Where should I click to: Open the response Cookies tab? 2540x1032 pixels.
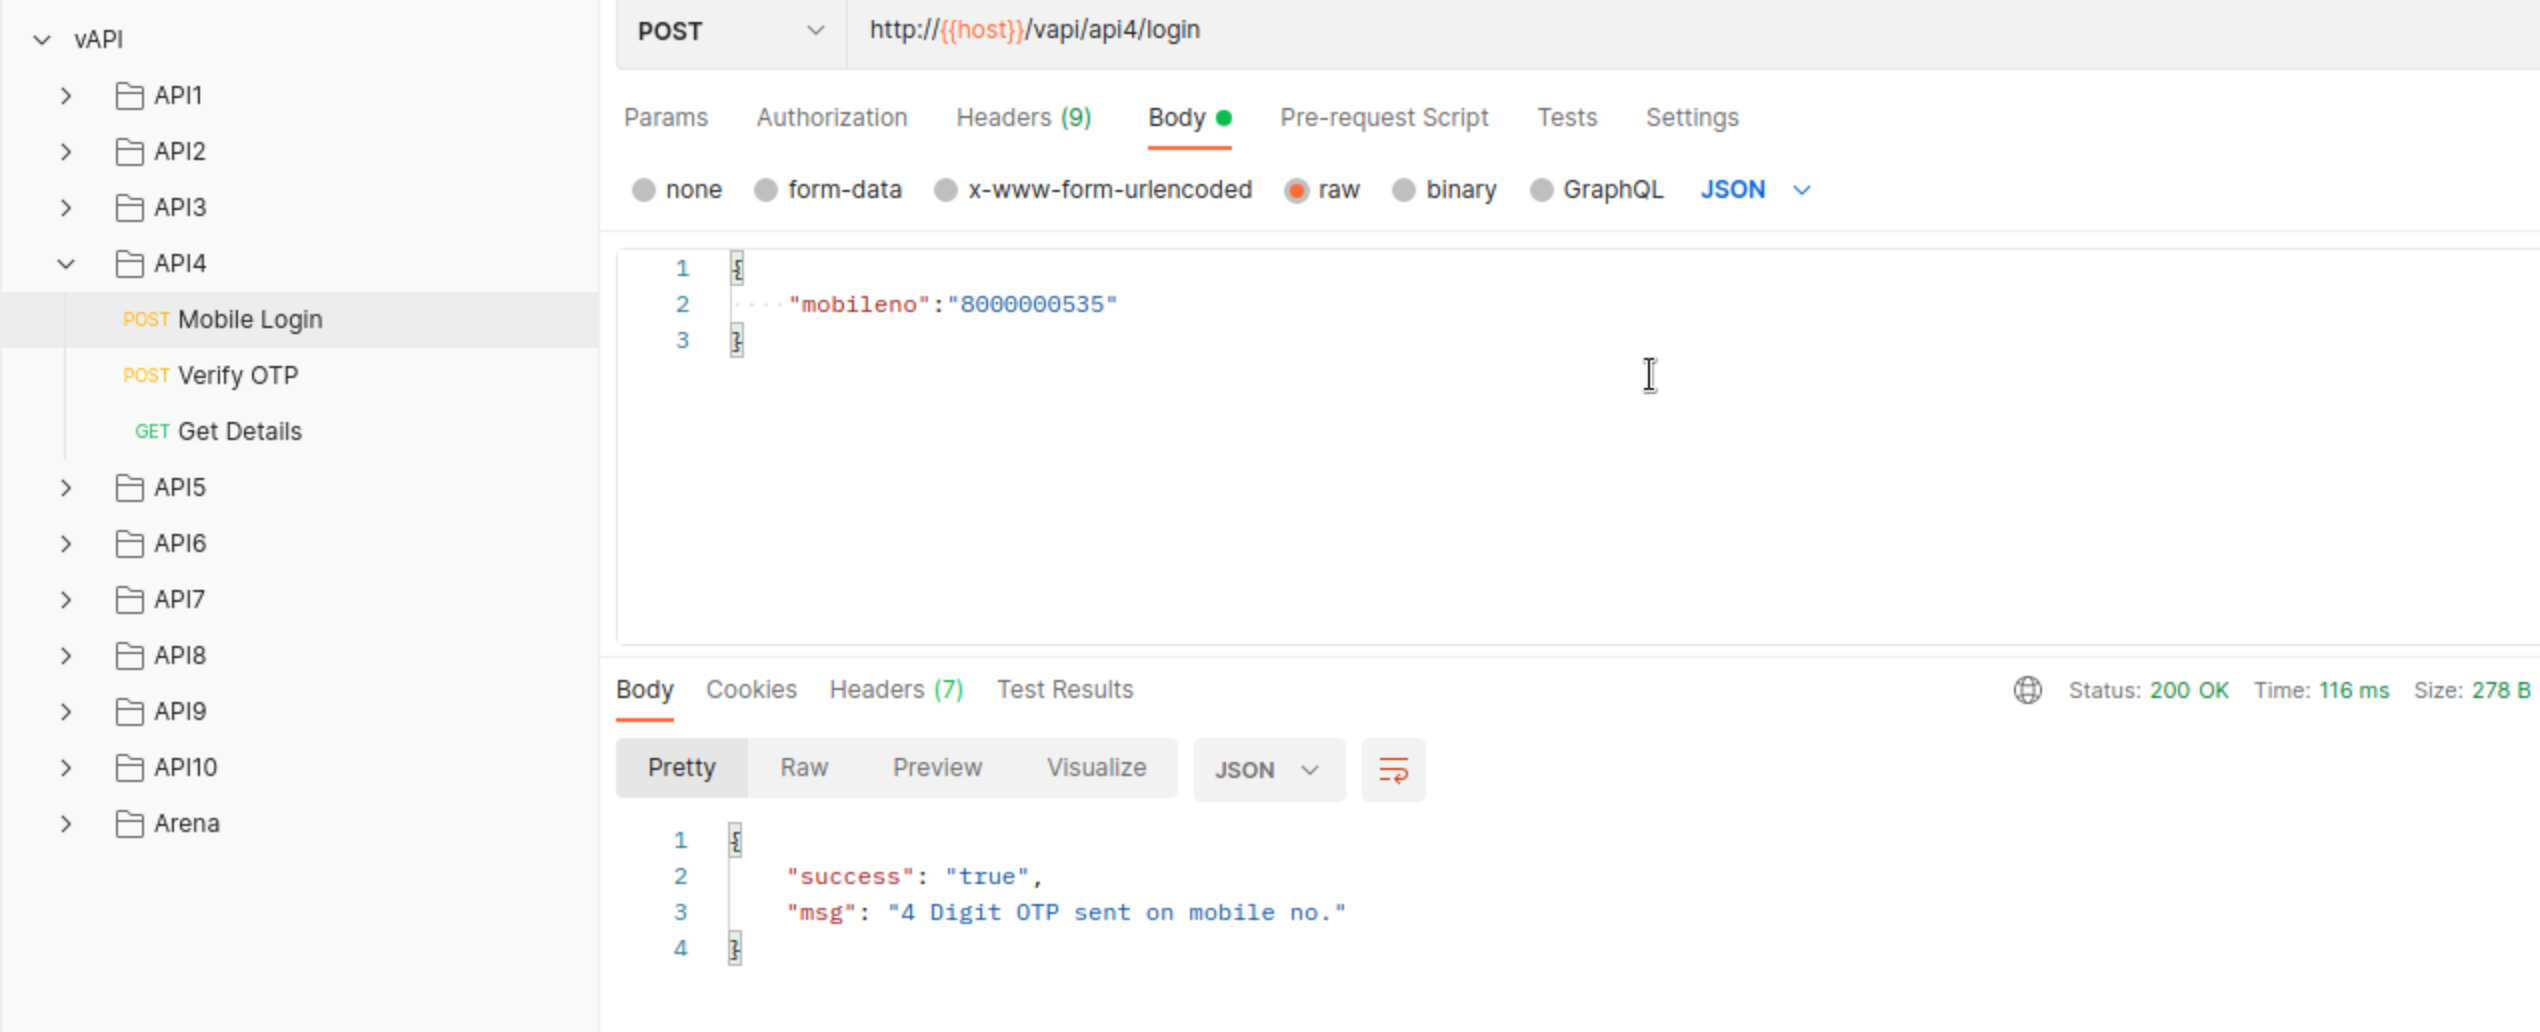point(751,690)
